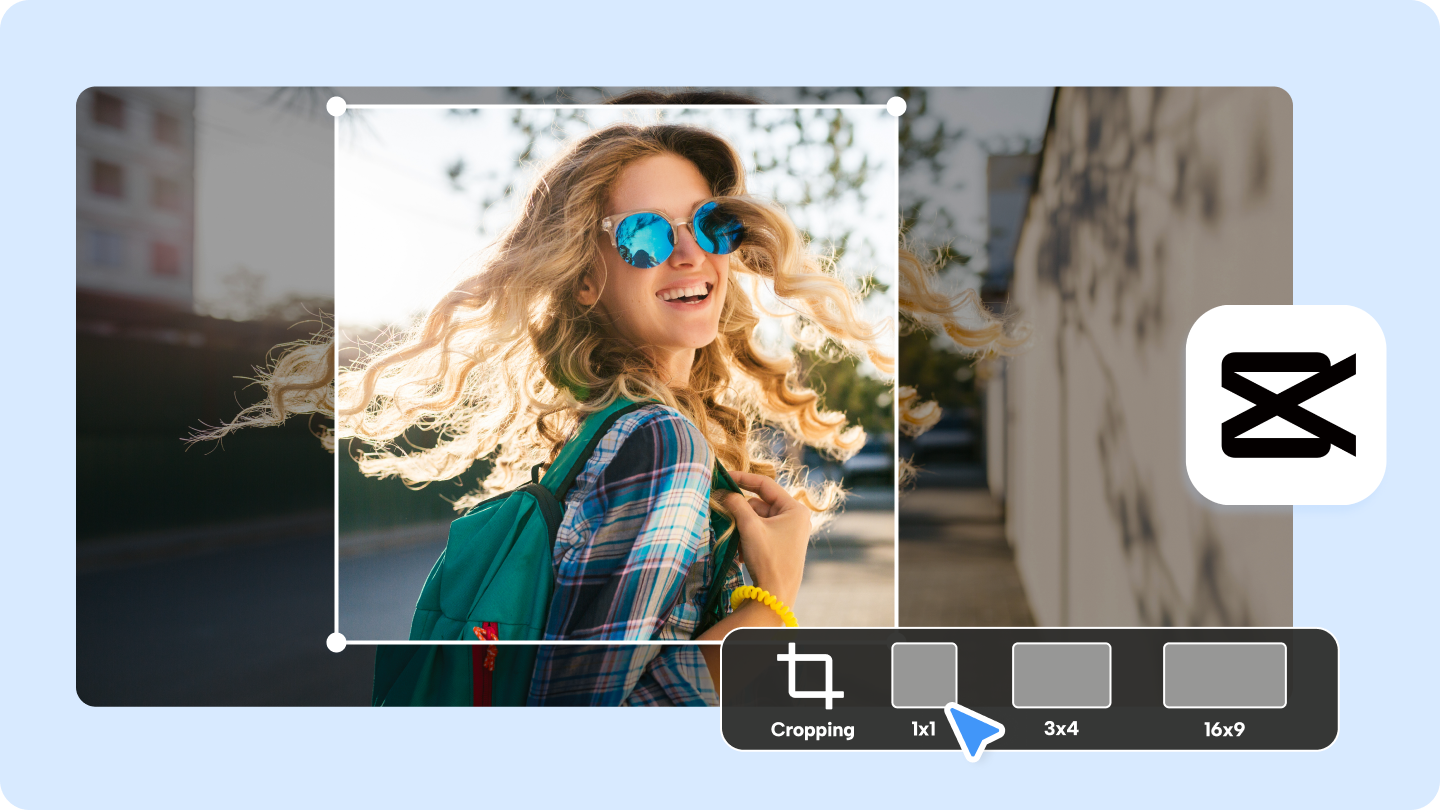
Task: Enable the 3x4 aspect ratio option
Action: pyautogui.click(x=1061, y=690)
